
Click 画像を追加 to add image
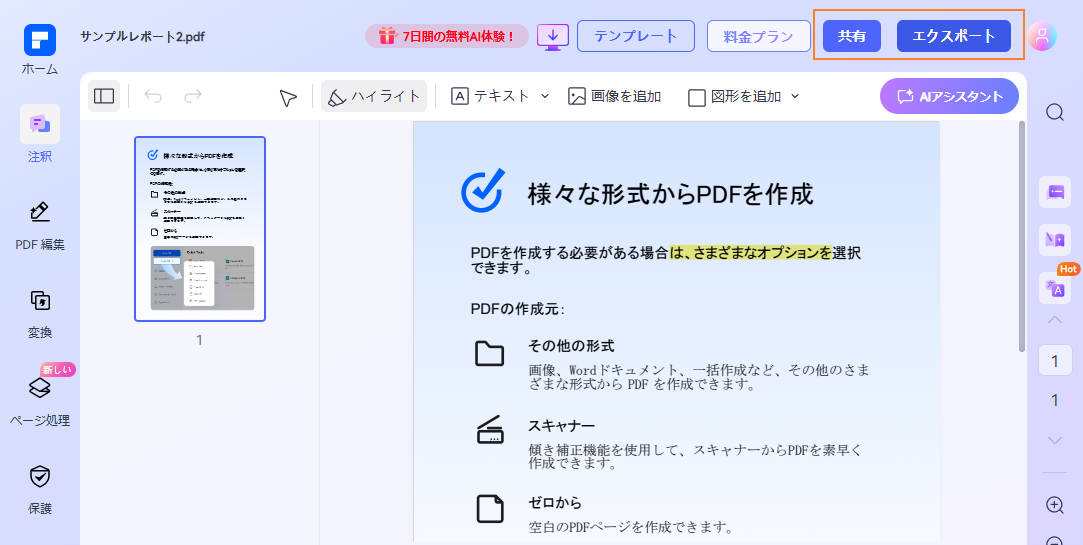pos(615,96)
